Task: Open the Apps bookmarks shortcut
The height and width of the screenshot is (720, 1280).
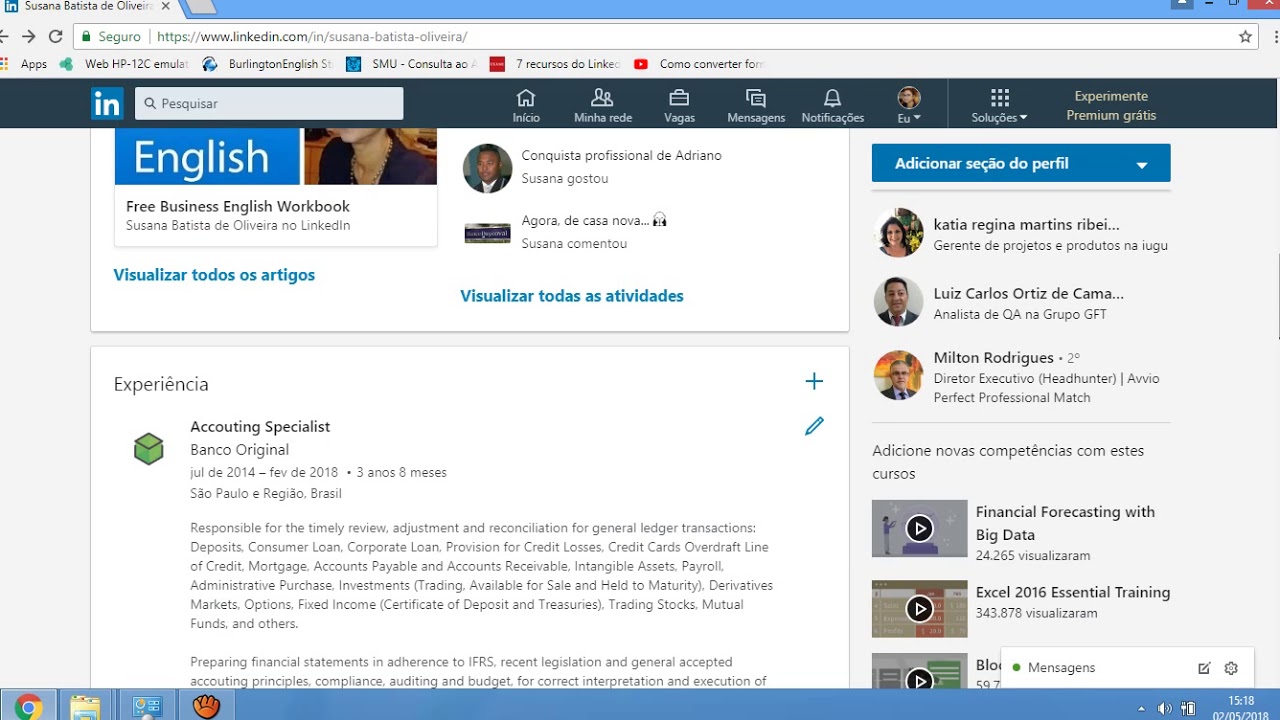Action: click(x=24, y=63)
